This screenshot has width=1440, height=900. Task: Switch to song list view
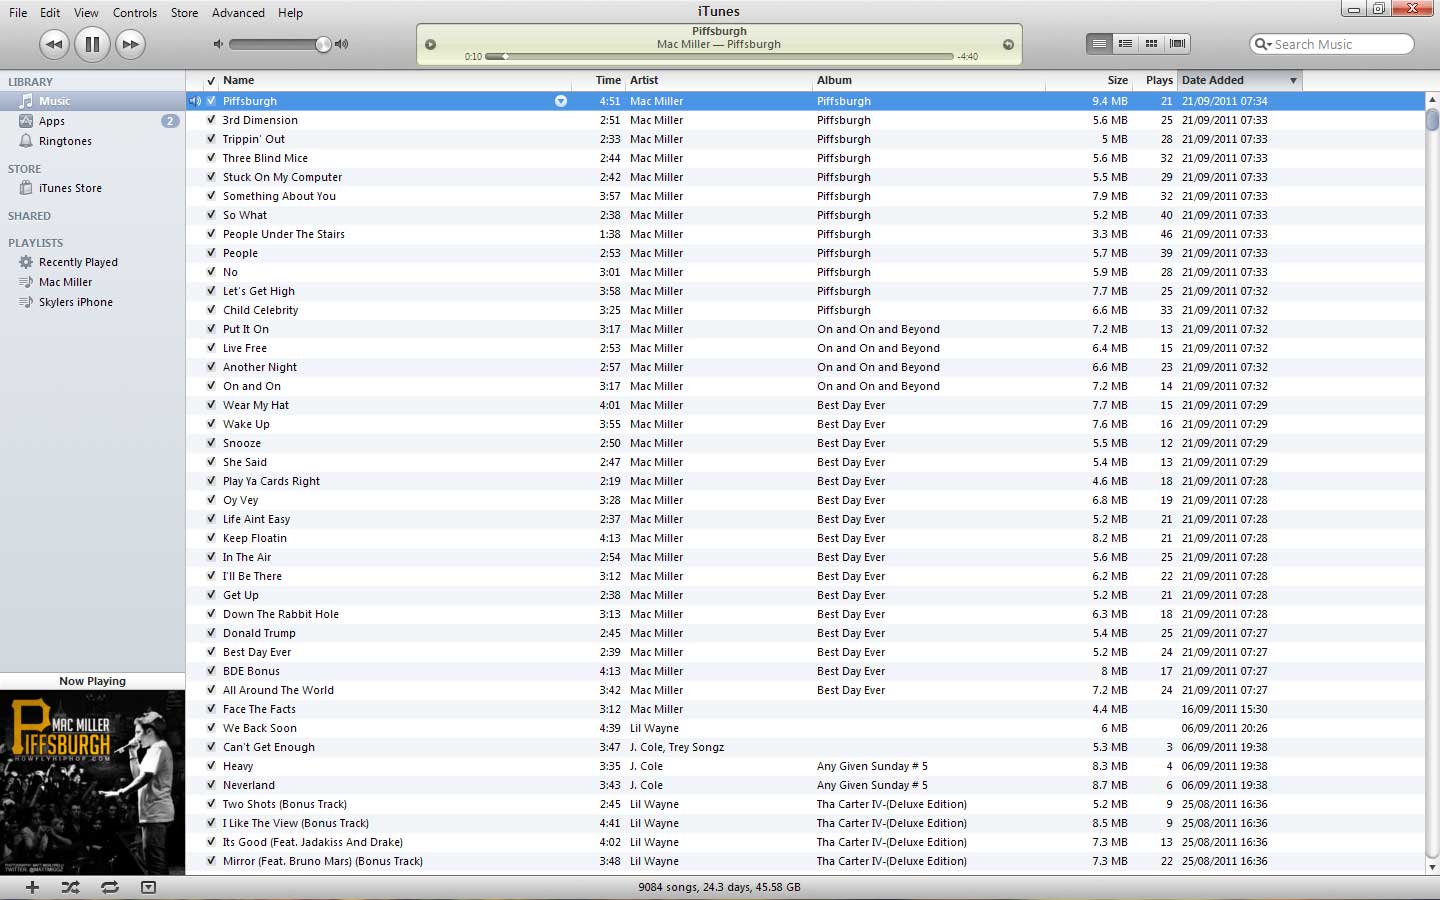[x=1099, y=44]
